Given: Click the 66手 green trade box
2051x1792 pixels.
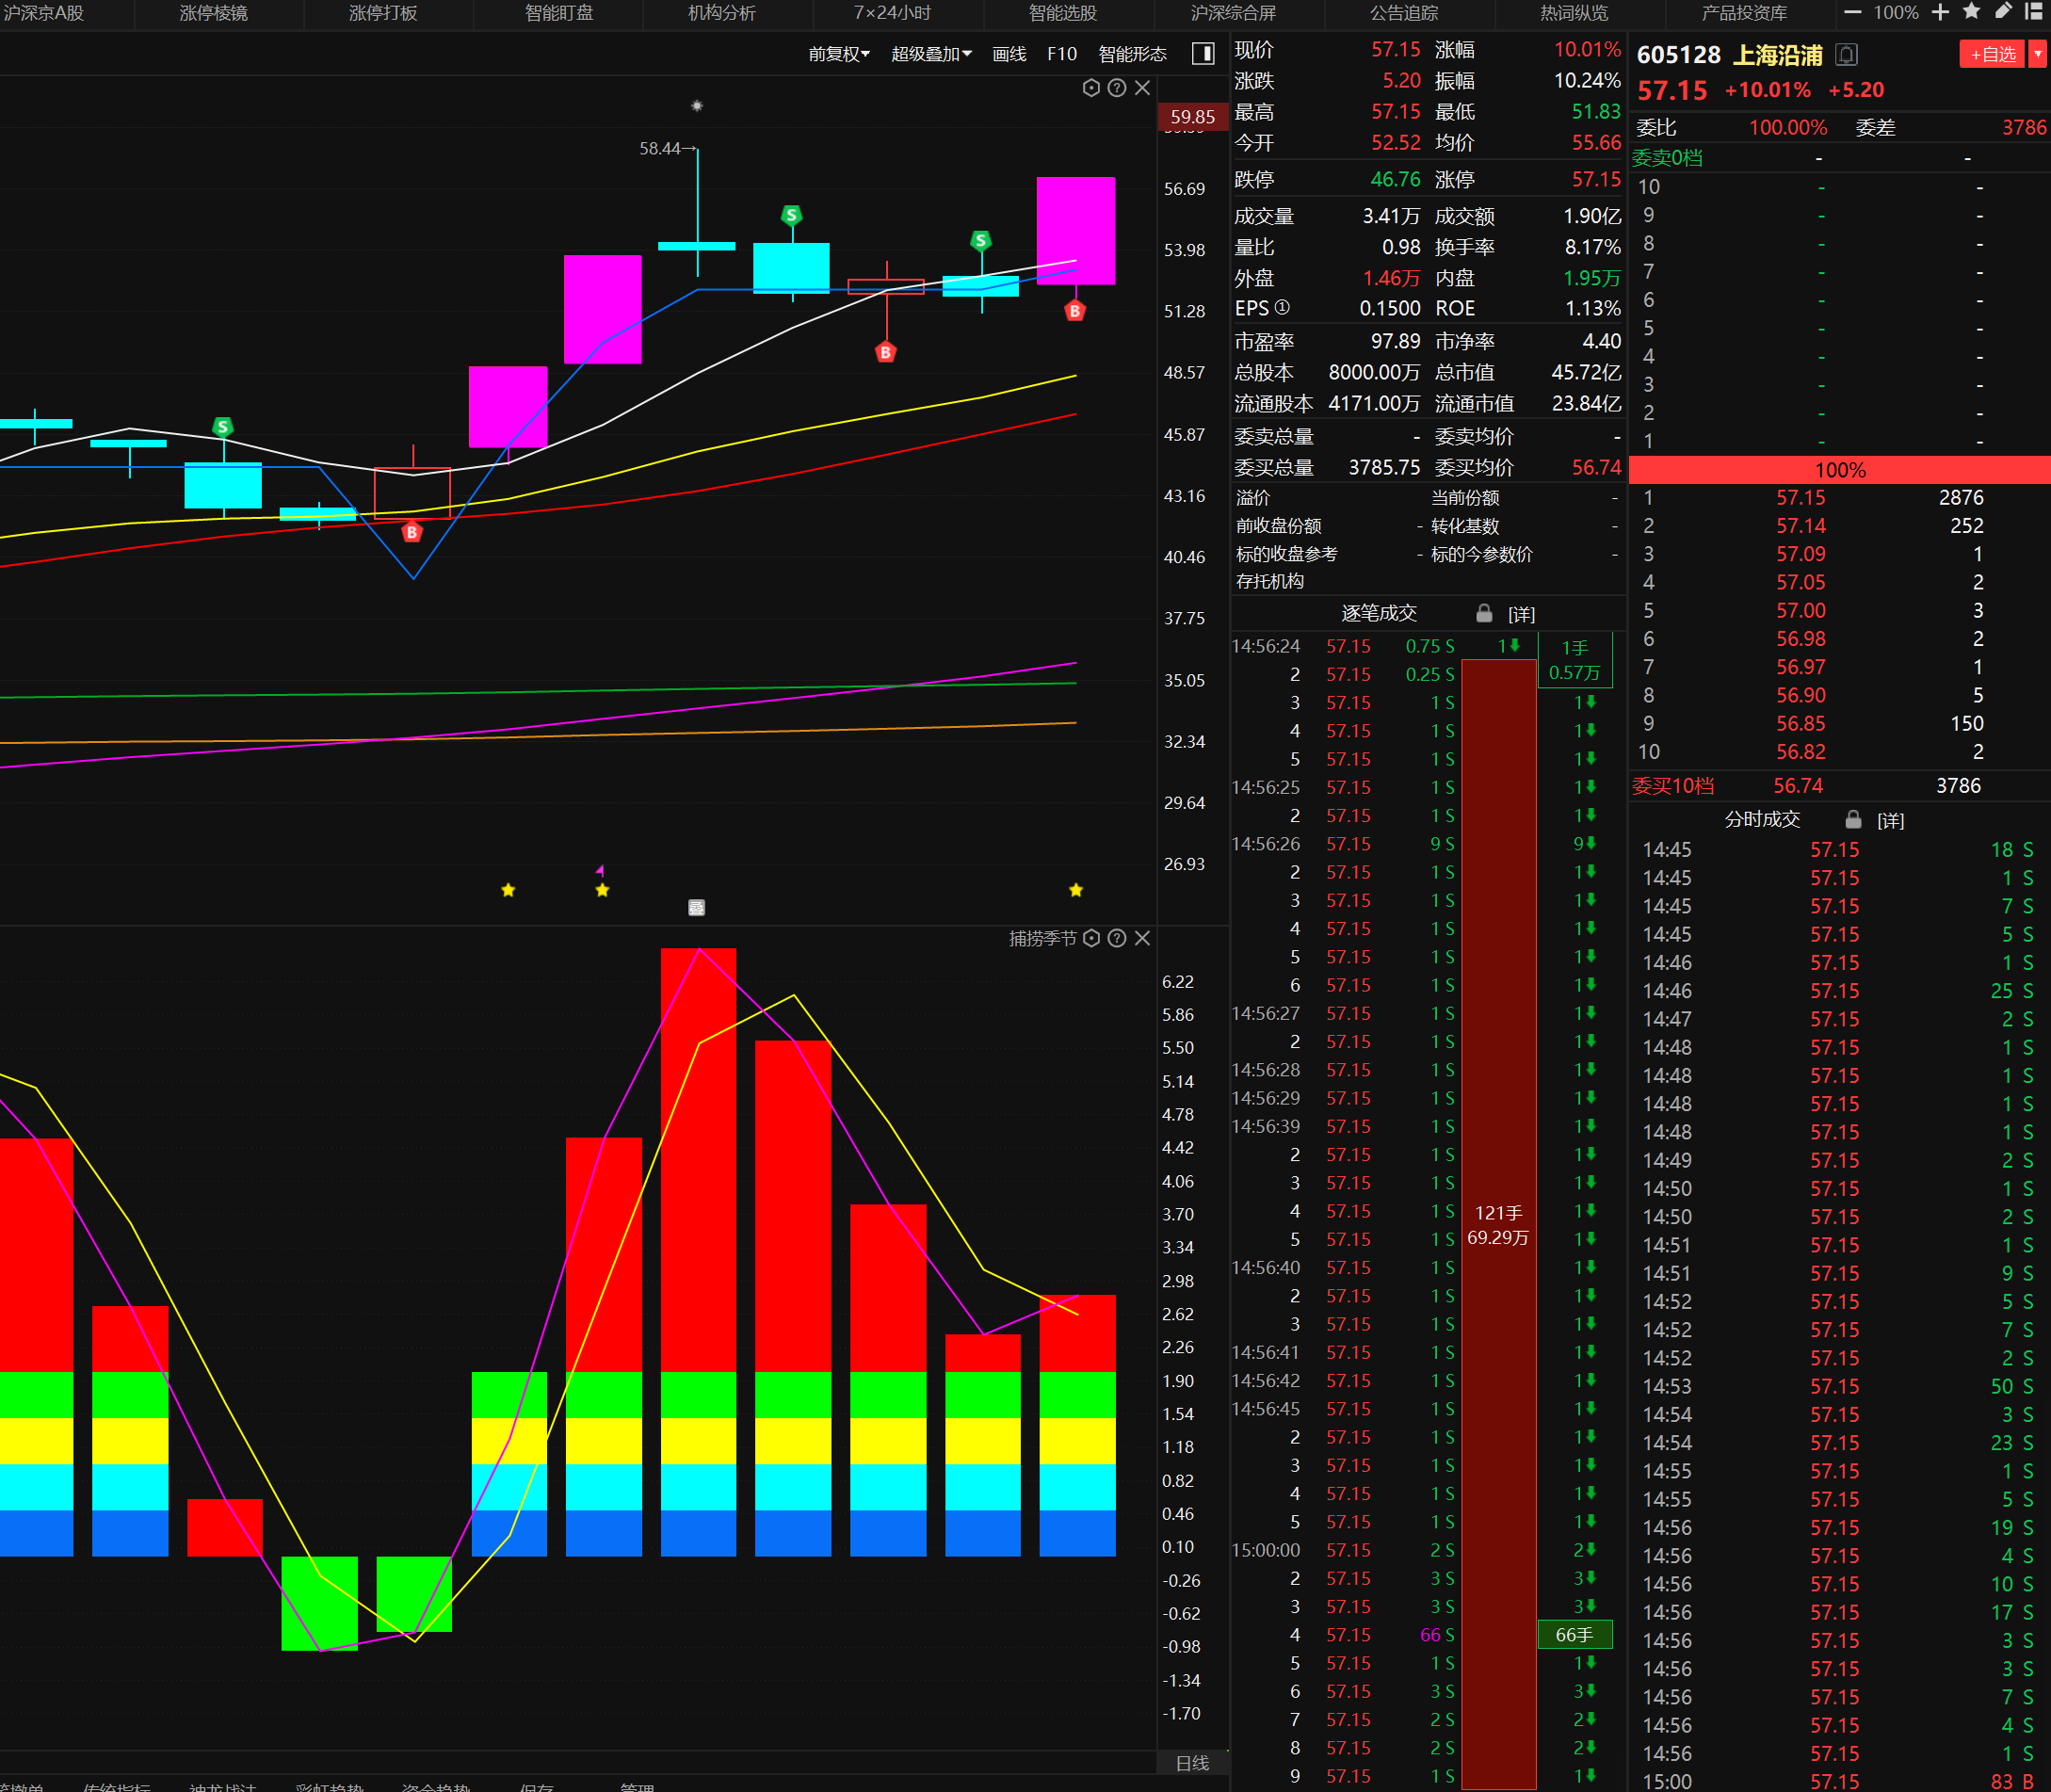Looking at the screenshot, I should 1575,1635.
